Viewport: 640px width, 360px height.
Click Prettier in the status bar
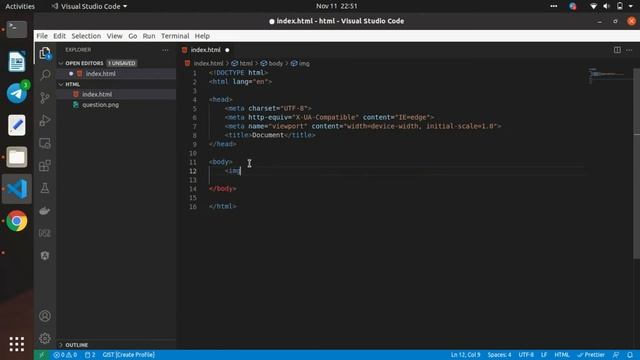click(x=591, y=355)
